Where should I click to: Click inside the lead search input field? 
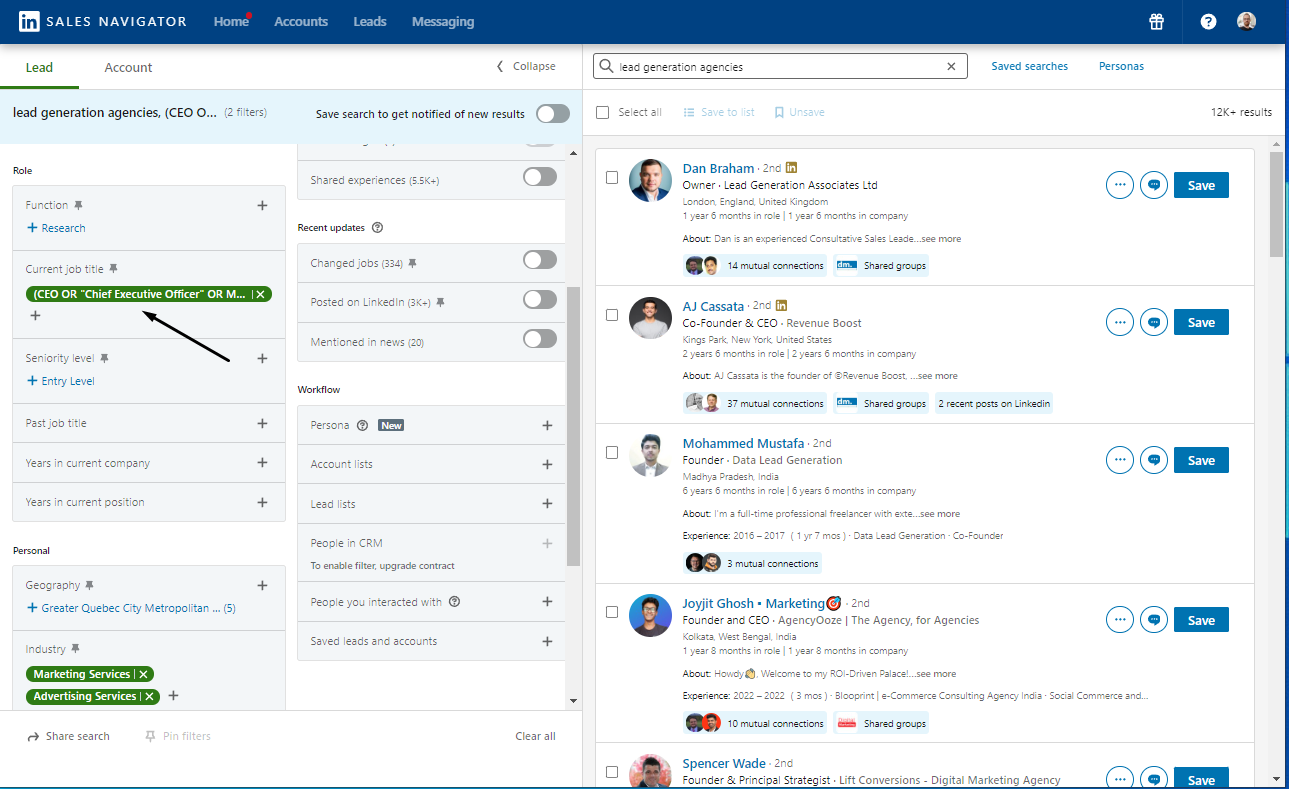coord(780,66)
